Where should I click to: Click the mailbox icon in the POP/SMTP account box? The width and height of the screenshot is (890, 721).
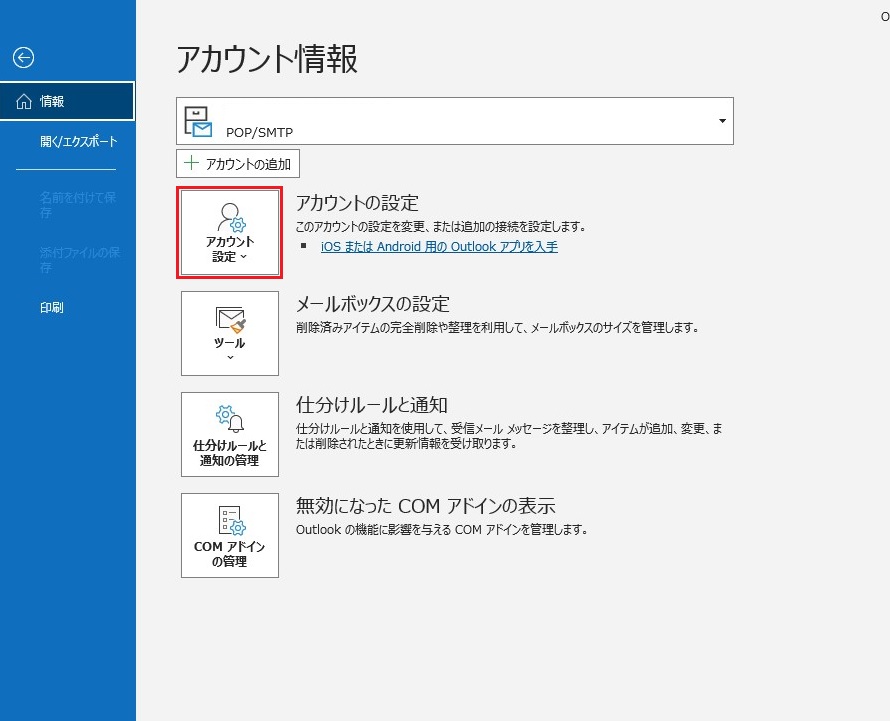(x=198, y=122)
